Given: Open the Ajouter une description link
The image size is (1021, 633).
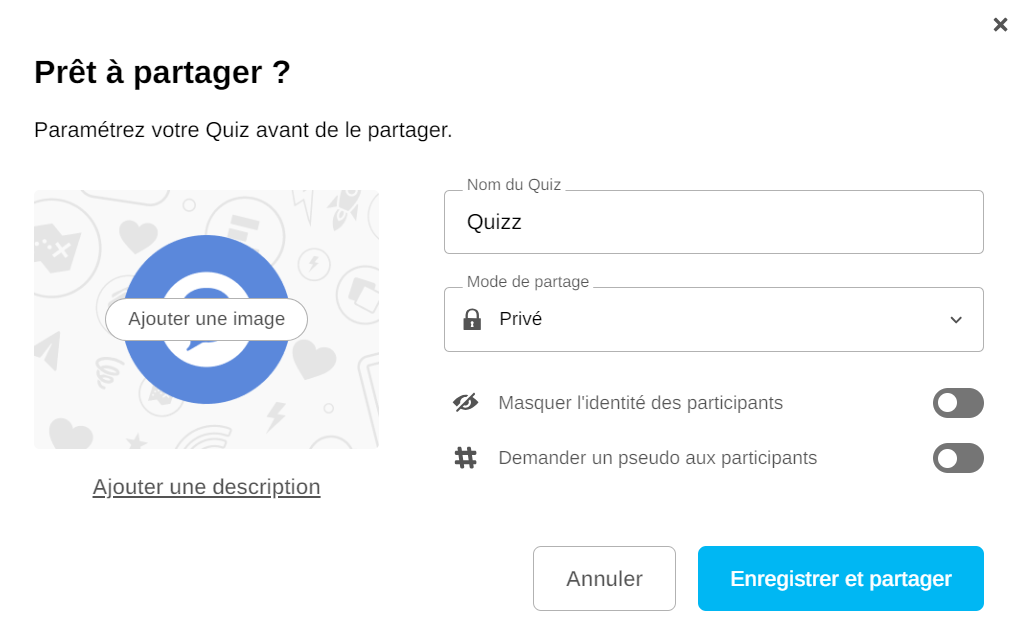Looking at the screenshot, I should [x=206, y=487].
